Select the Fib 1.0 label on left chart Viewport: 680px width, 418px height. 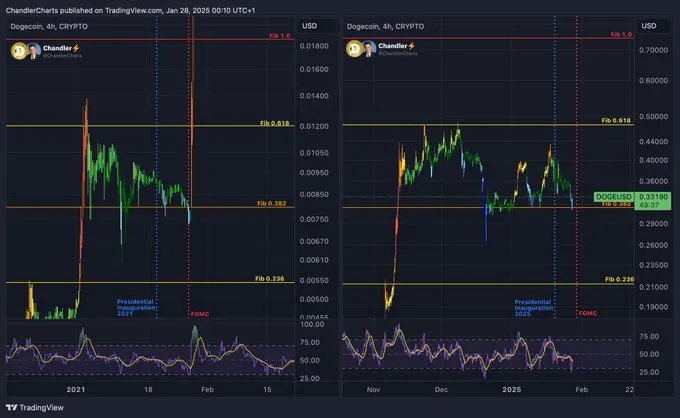[x=279, y=34]
